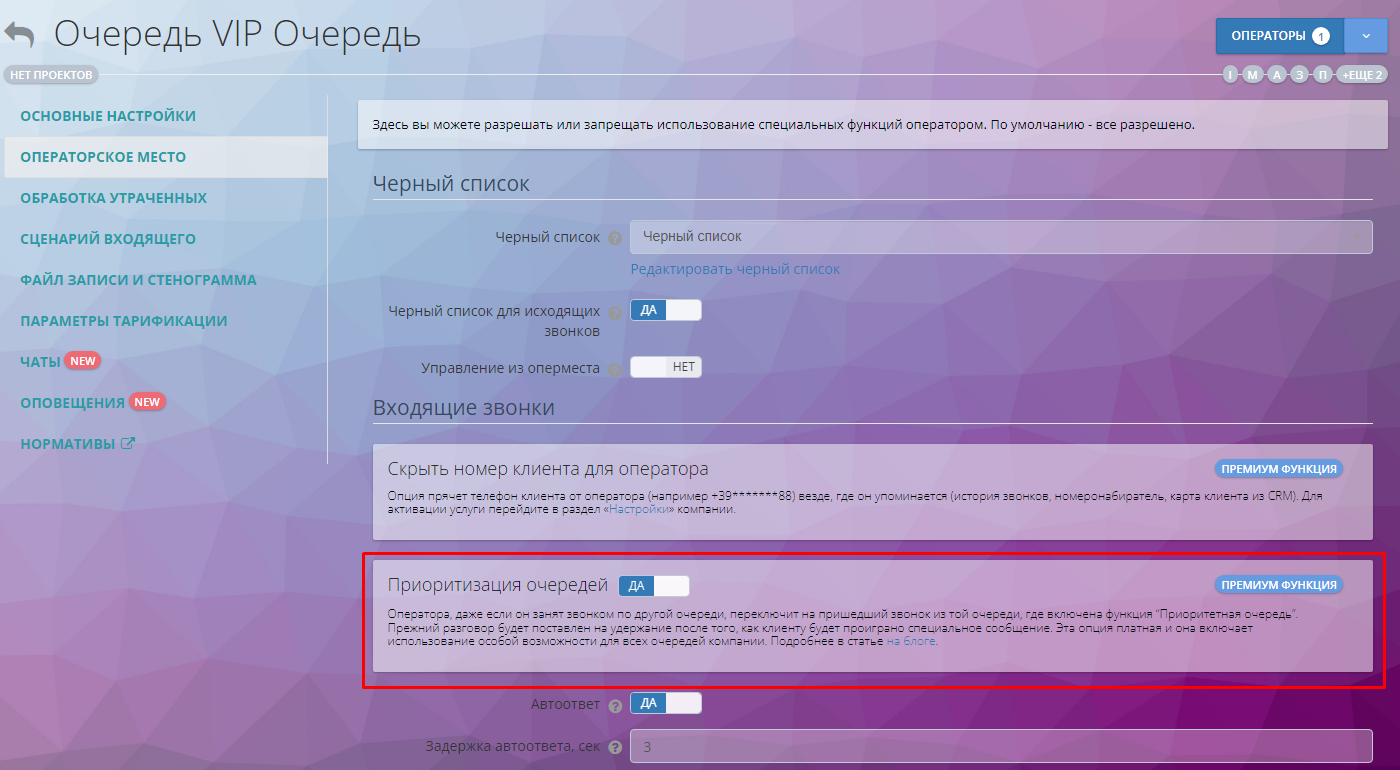
Task: Open the Автоответ help question mark
Action: click(x=615, y=705)
